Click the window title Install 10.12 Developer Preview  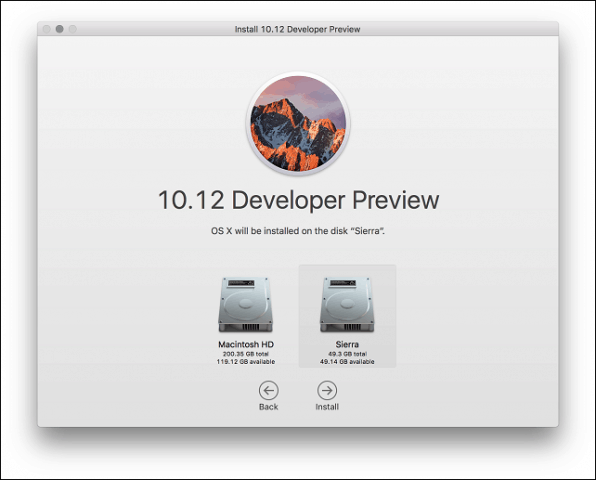[x=297, y=29]
